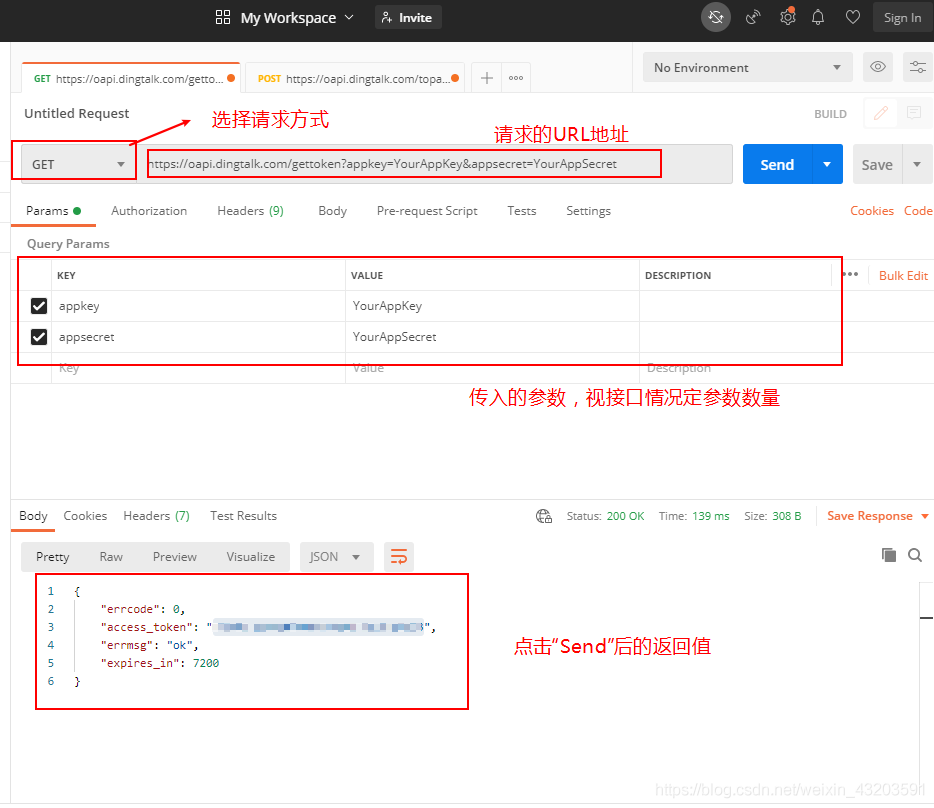Open the Authorization tab
The width and height of the screenshot is (934, 808).
tap(149, 211)
